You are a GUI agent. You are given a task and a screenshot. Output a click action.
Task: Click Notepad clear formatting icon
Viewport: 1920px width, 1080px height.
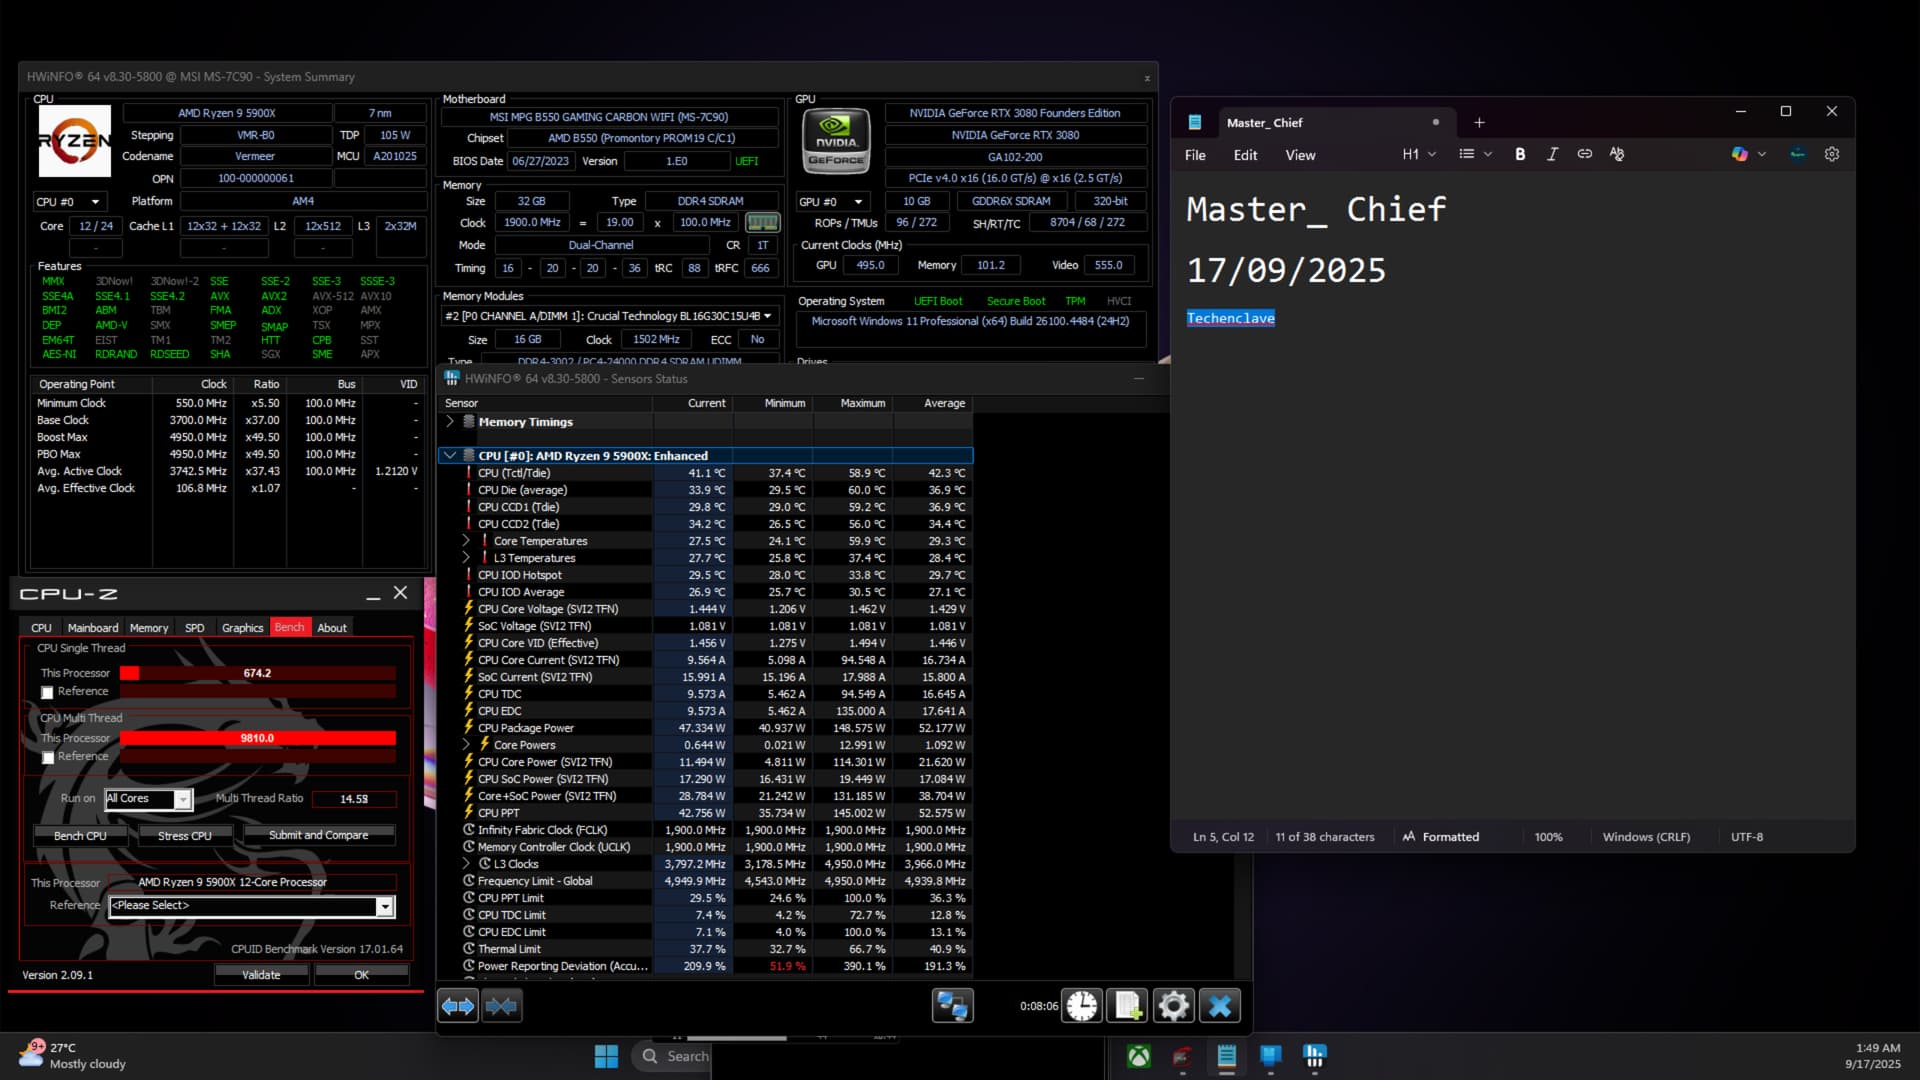tap(1617, 154)
